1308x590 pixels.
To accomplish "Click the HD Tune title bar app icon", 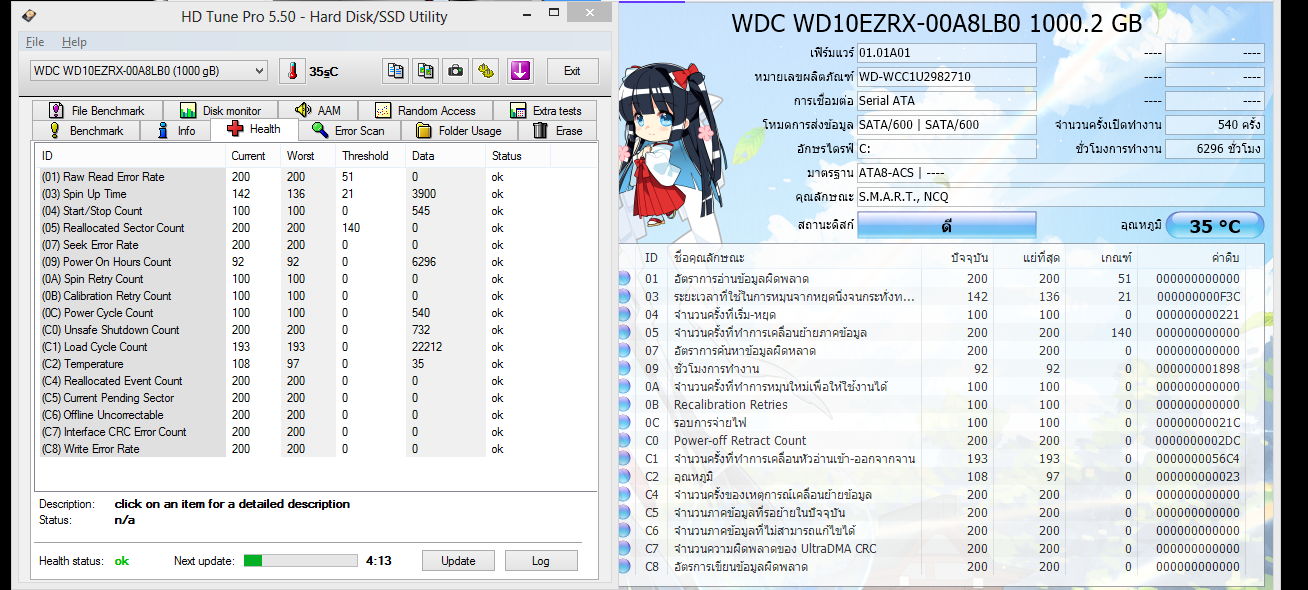I will coord(30,16).
